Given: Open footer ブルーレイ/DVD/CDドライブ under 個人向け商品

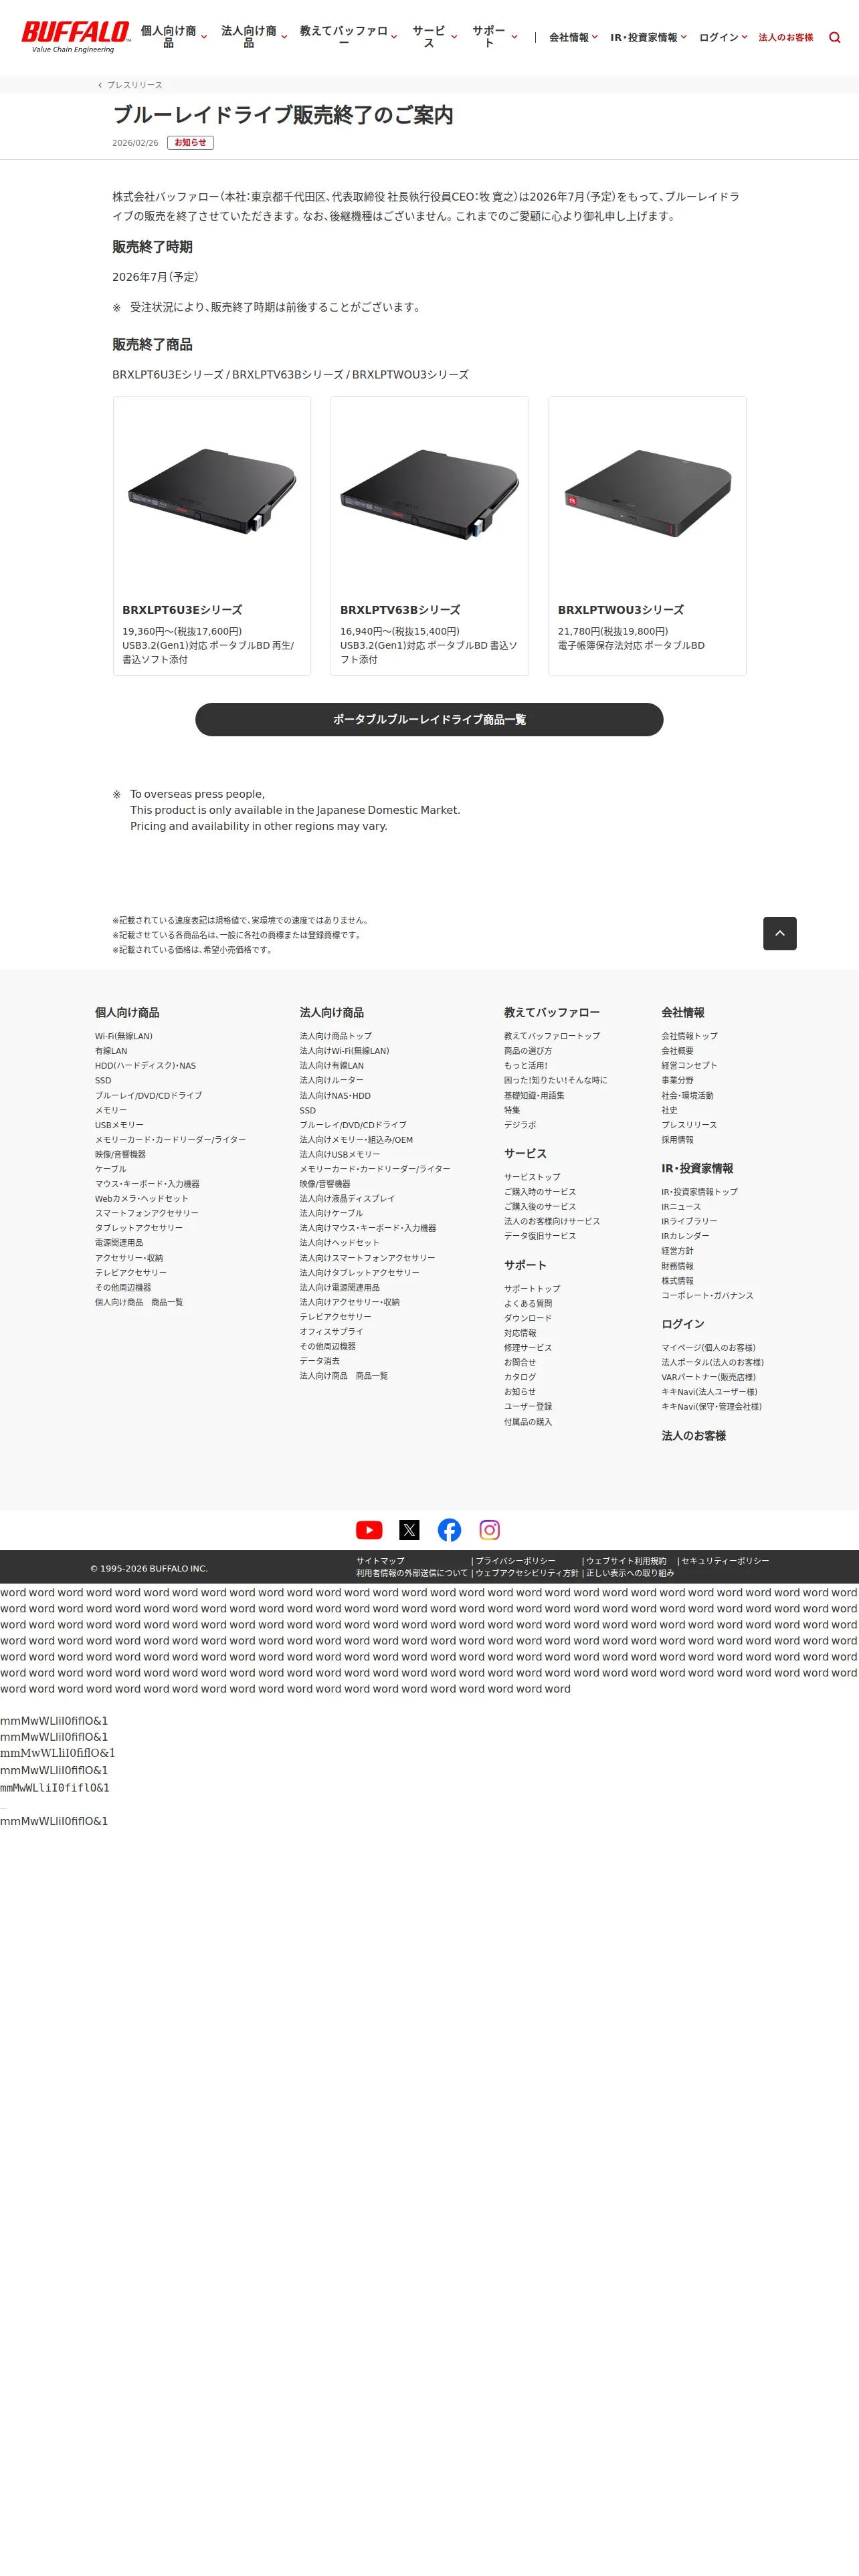Looking at the screenshot, I should pyautogui.click(x=148, y=1095).
